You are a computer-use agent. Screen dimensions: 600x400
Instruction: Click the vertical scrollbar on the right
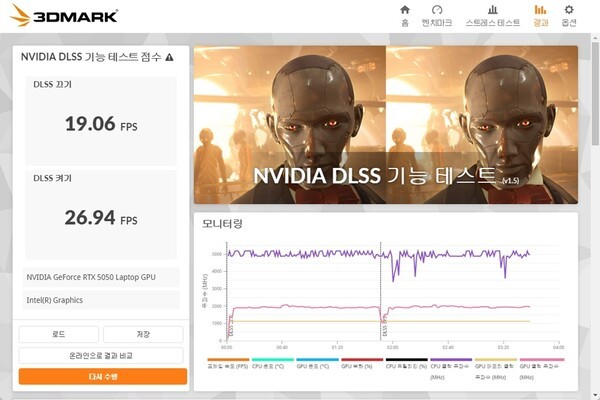pos(594,200)
